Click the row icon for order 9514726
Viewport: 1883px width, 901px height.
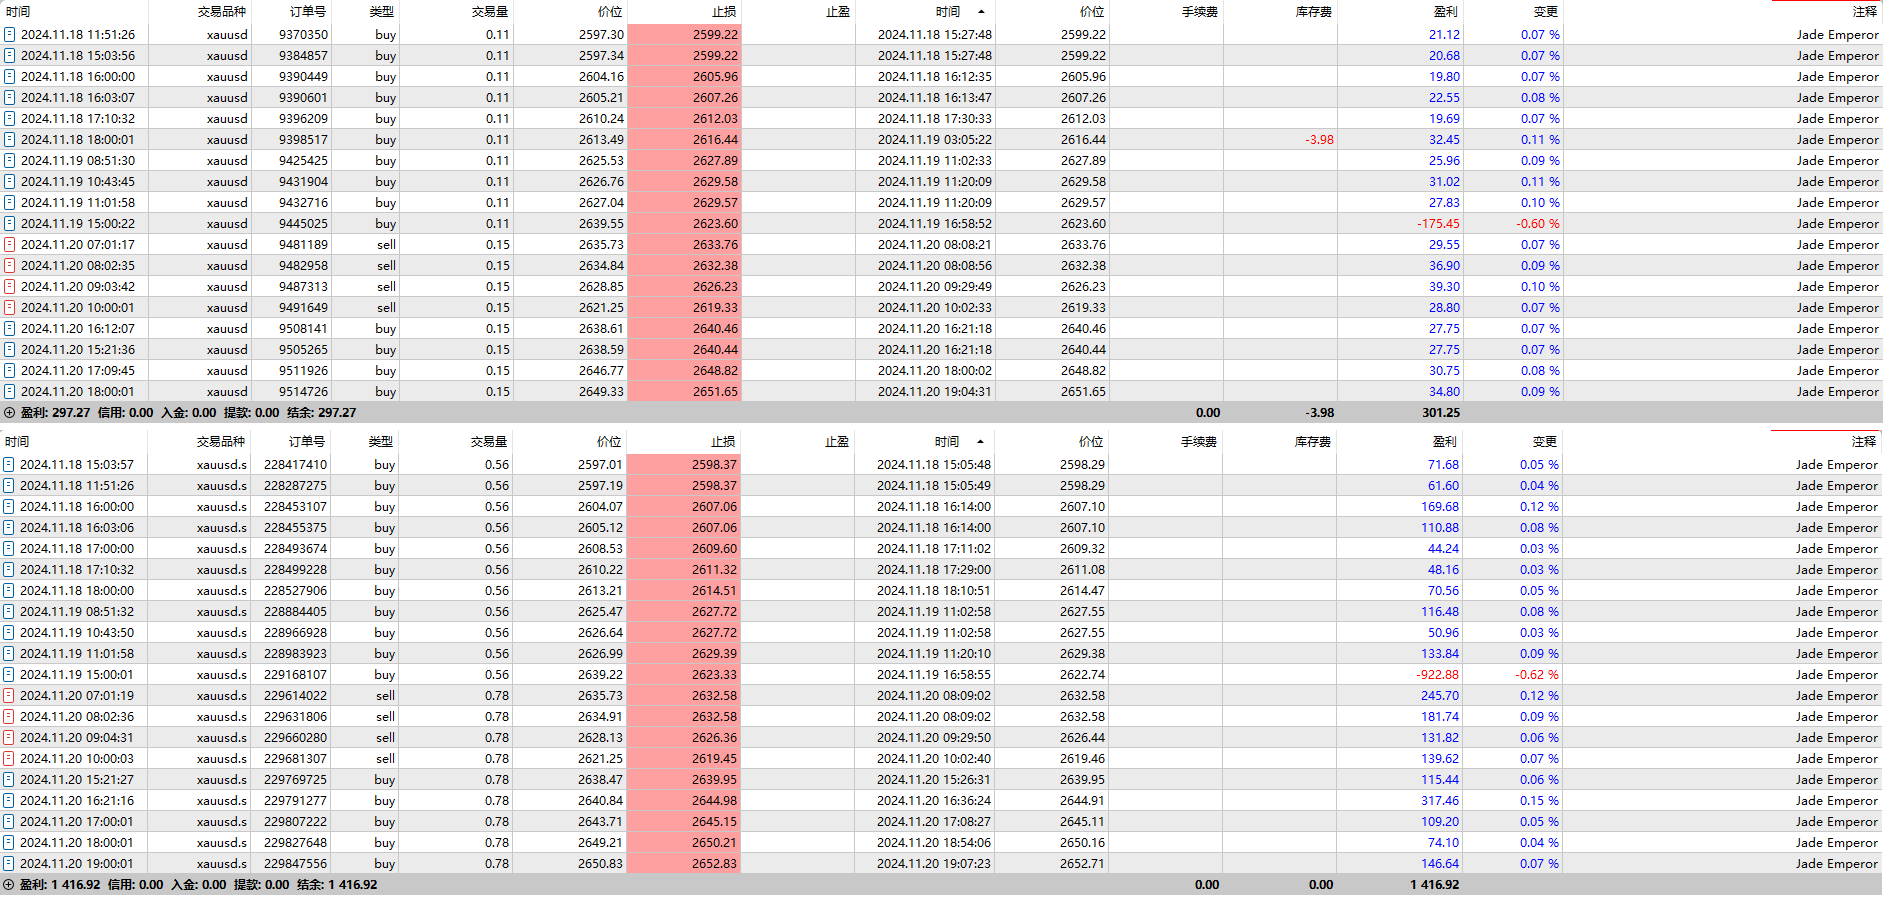[x=9, y=392]
